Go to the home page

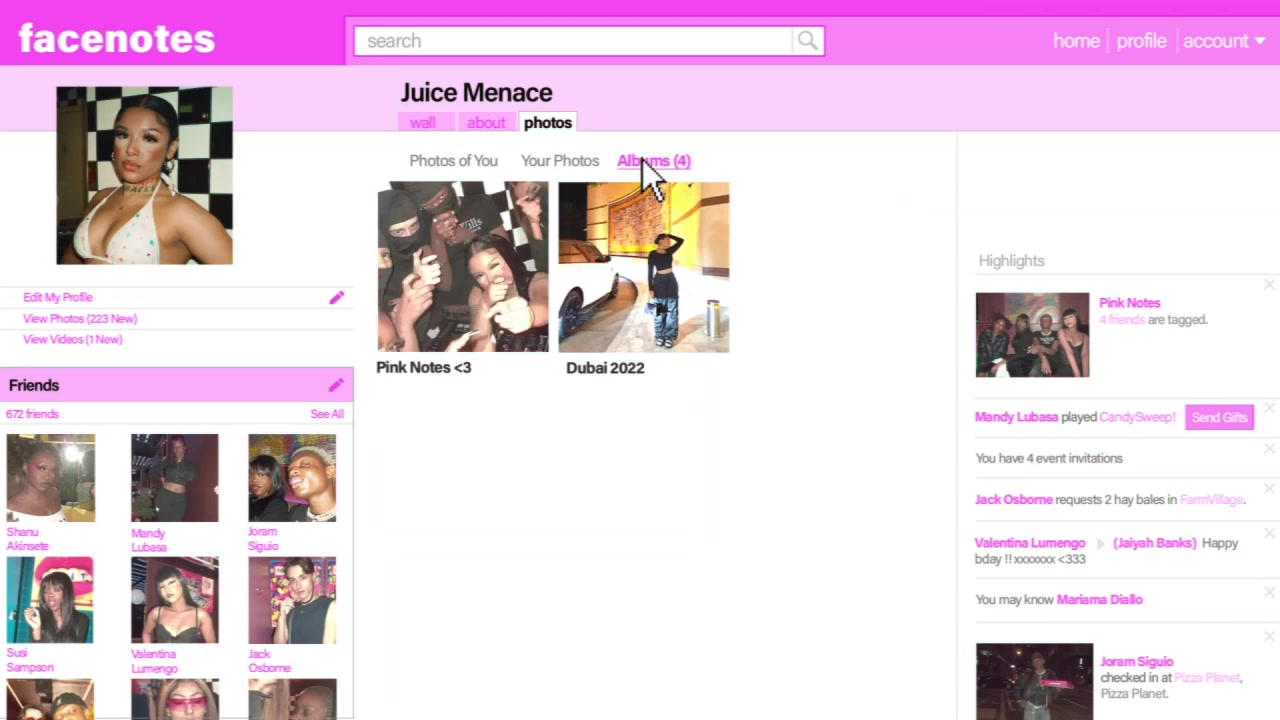point(1076,41)
